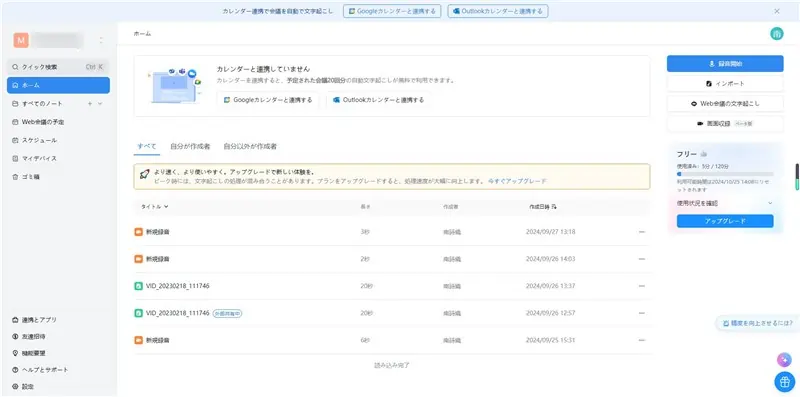Open the more menu for the 2024/09/26 12:57 row
The height and width of the screenshot is (397, 800).
[642, 313]
